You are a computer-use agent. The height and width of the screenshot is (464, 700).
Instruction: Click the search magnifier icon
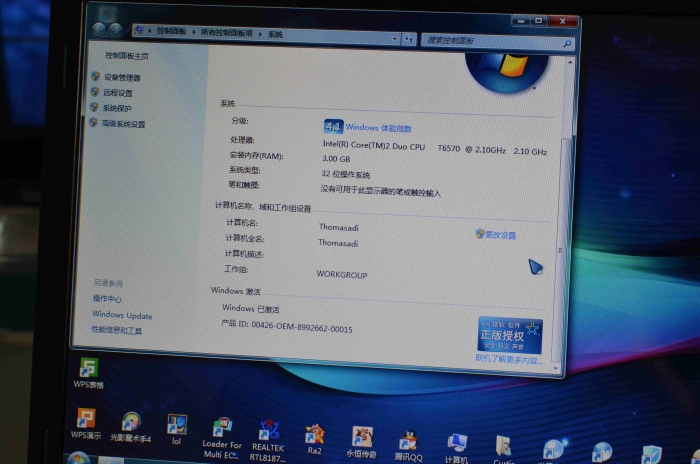(x=567, y=43)
